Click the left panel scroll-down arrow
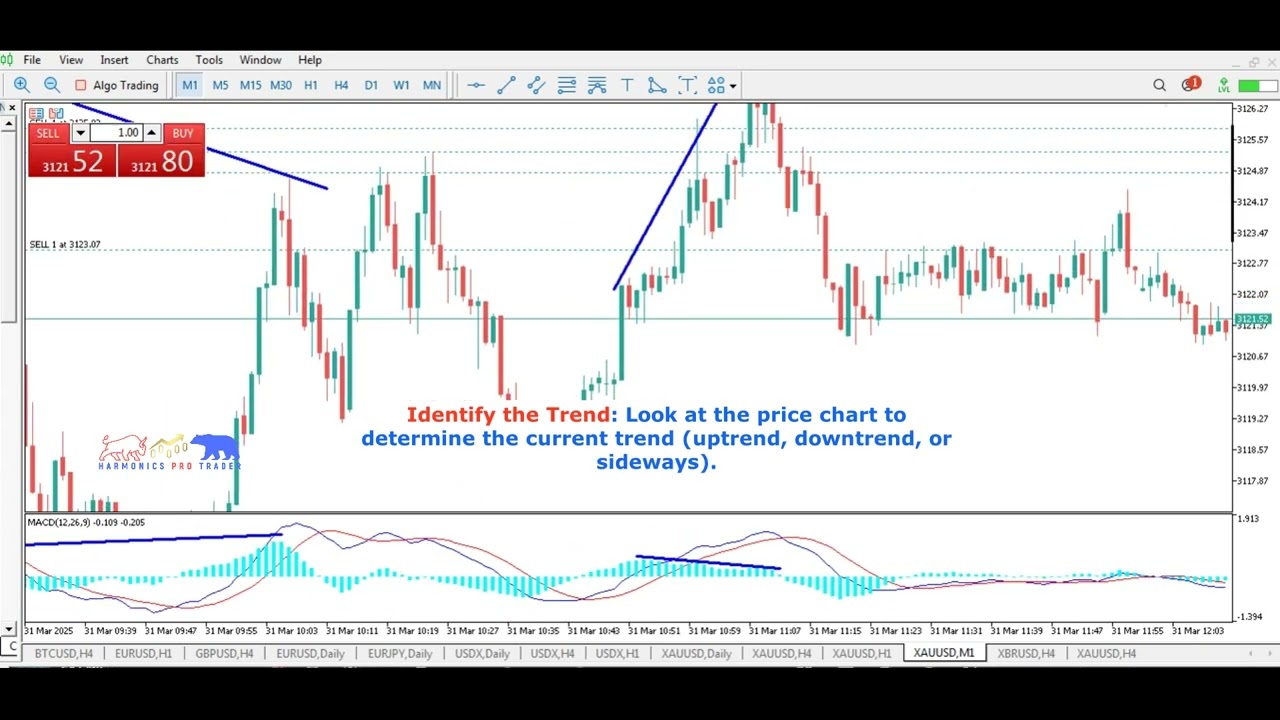Viewport: 1280px width, 720px height. (8, 629)
